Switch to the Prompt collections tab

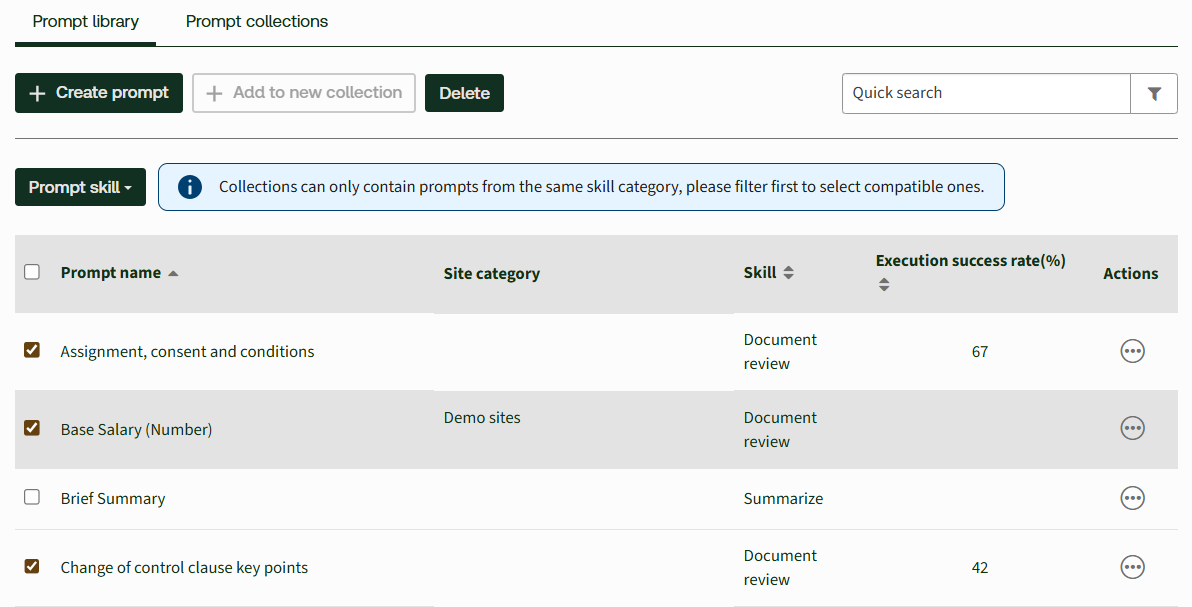tap(257, 21)
